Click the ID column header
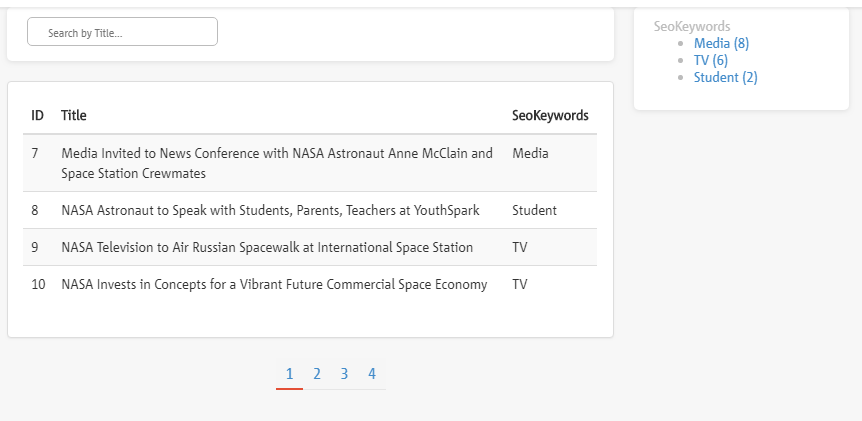 pyautogui.click(x=37, y=115)
